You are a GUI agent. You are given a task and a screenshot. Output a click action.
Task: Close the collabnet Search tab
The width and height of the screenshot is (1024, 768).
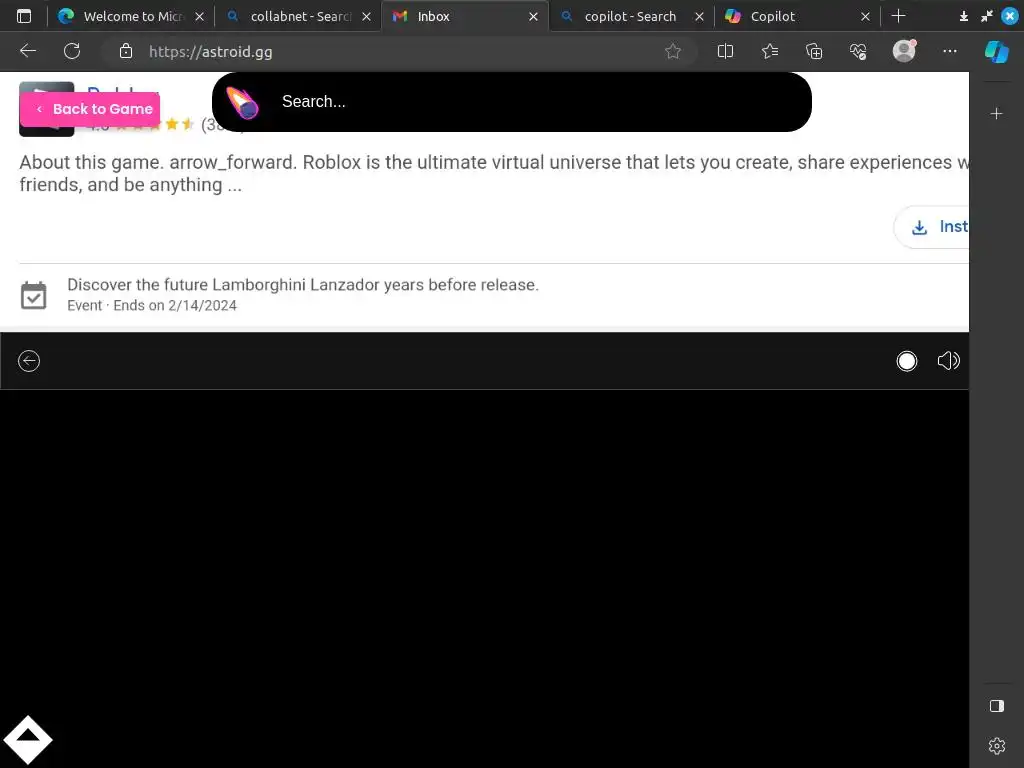(x=366, y=16)
